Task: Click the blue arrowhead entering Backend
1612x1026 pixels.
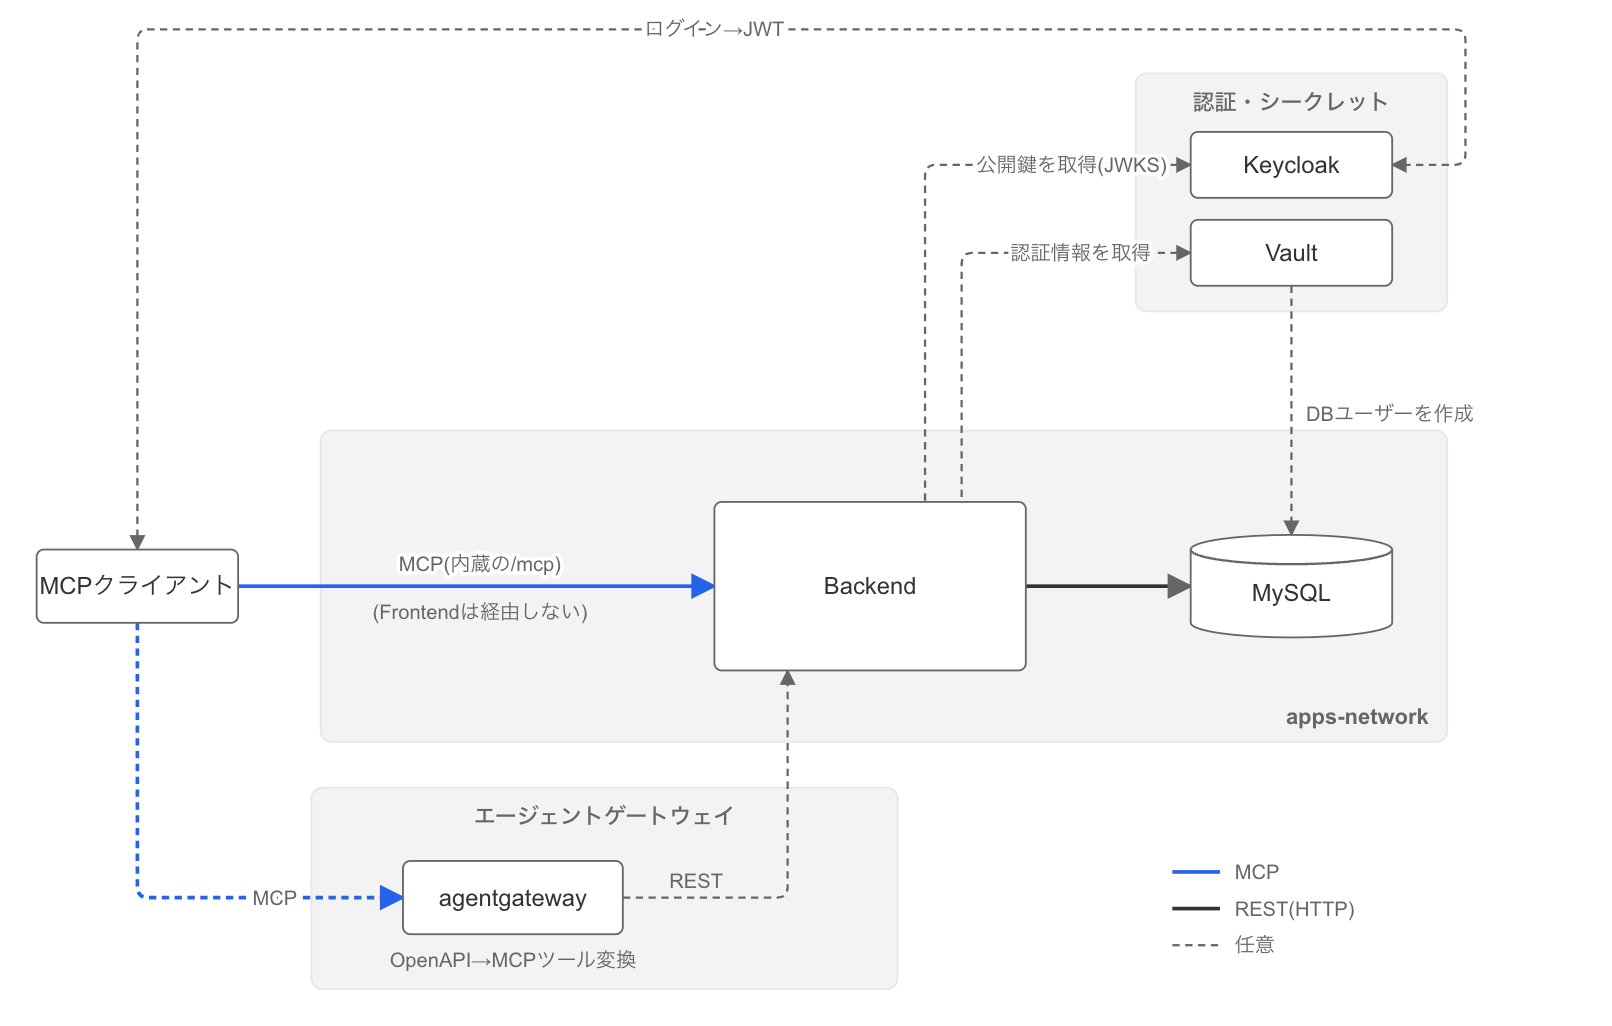Action: [x=703, y=586]
